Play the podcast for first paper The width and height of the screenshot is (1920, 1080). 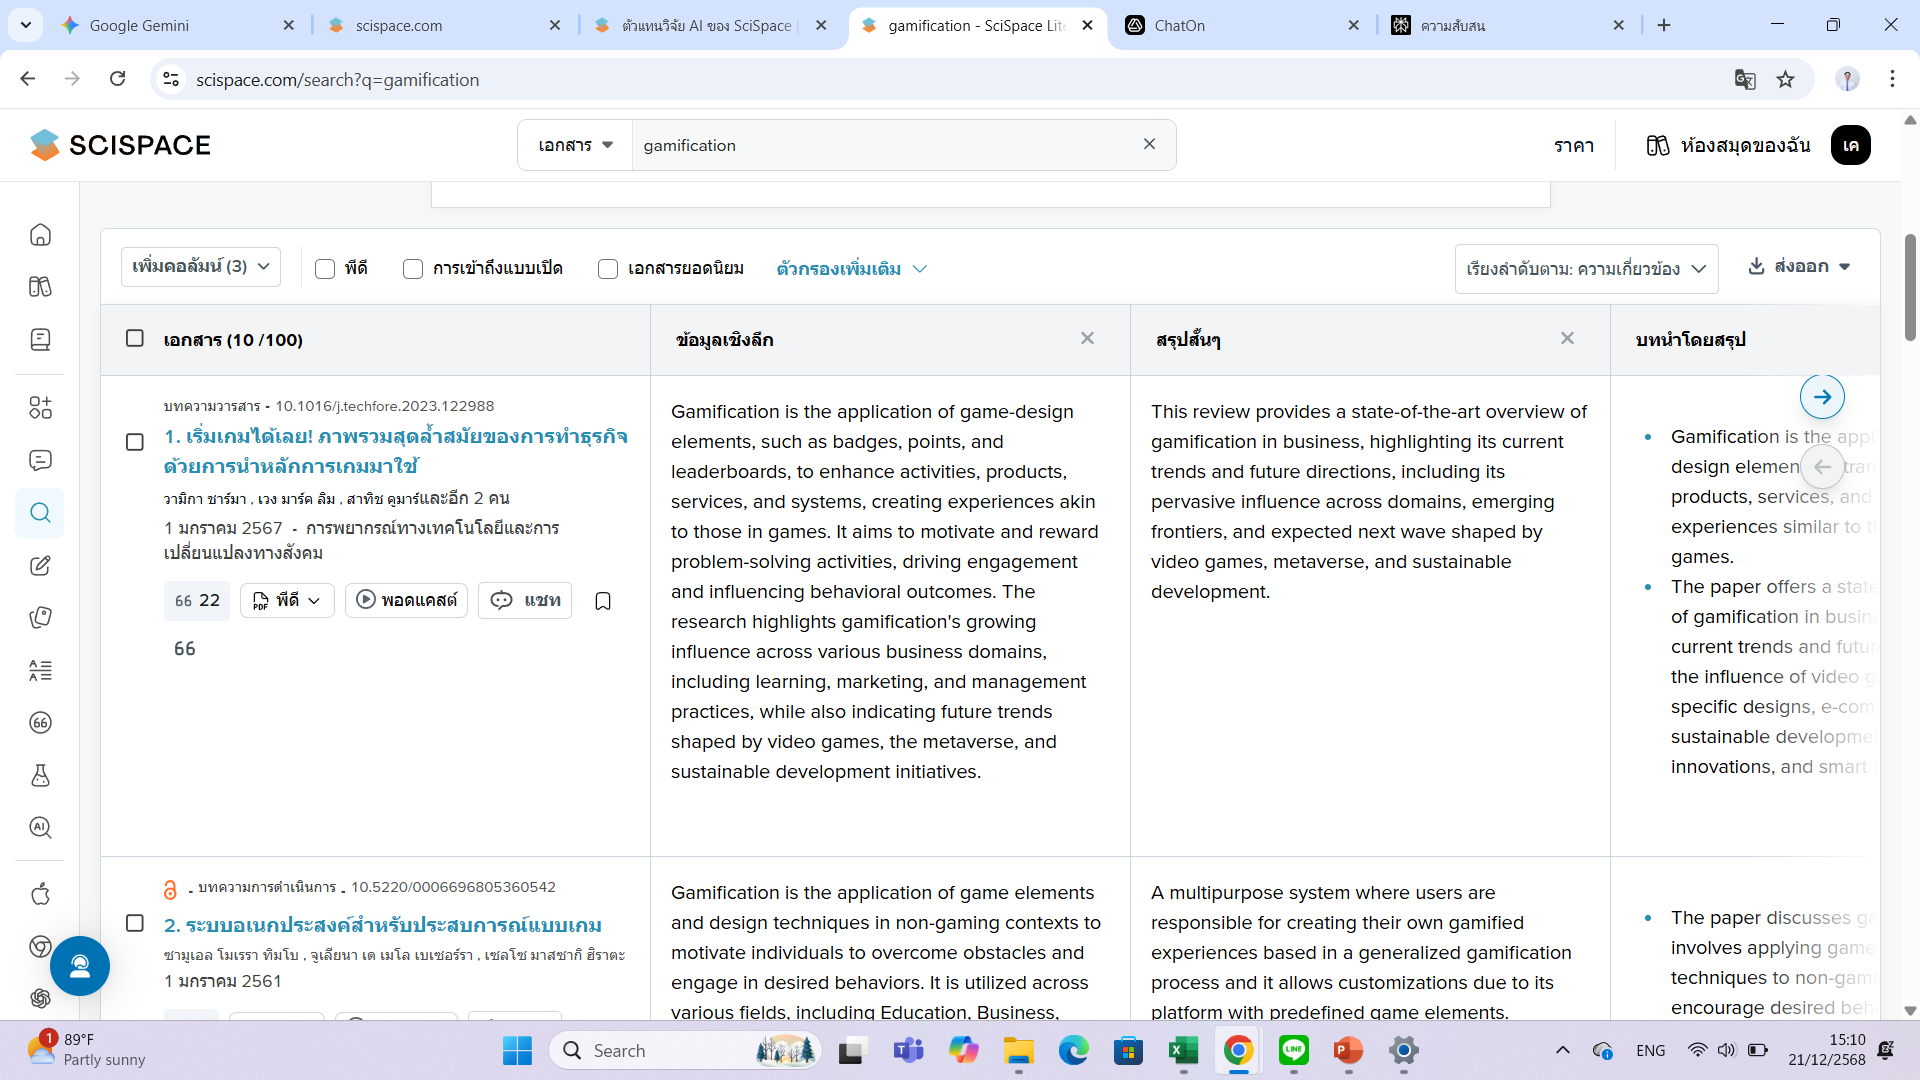click(406, 600)
